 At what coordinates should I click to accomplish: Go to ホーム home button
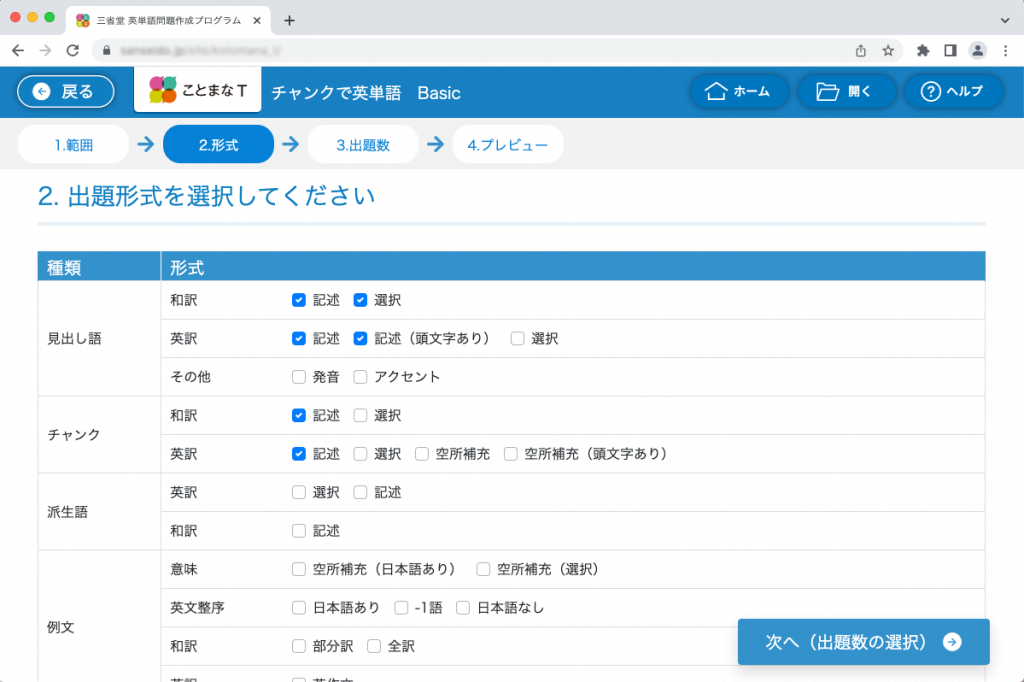pos(739,91)
